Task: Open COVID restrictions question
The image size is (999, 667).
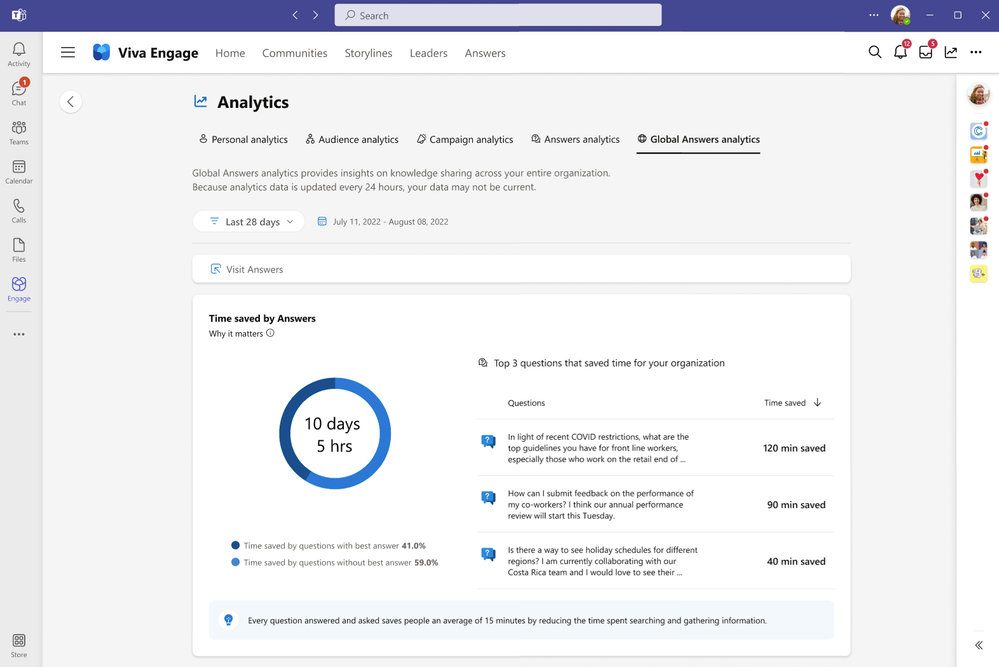Action: click(x=598, y=448)
